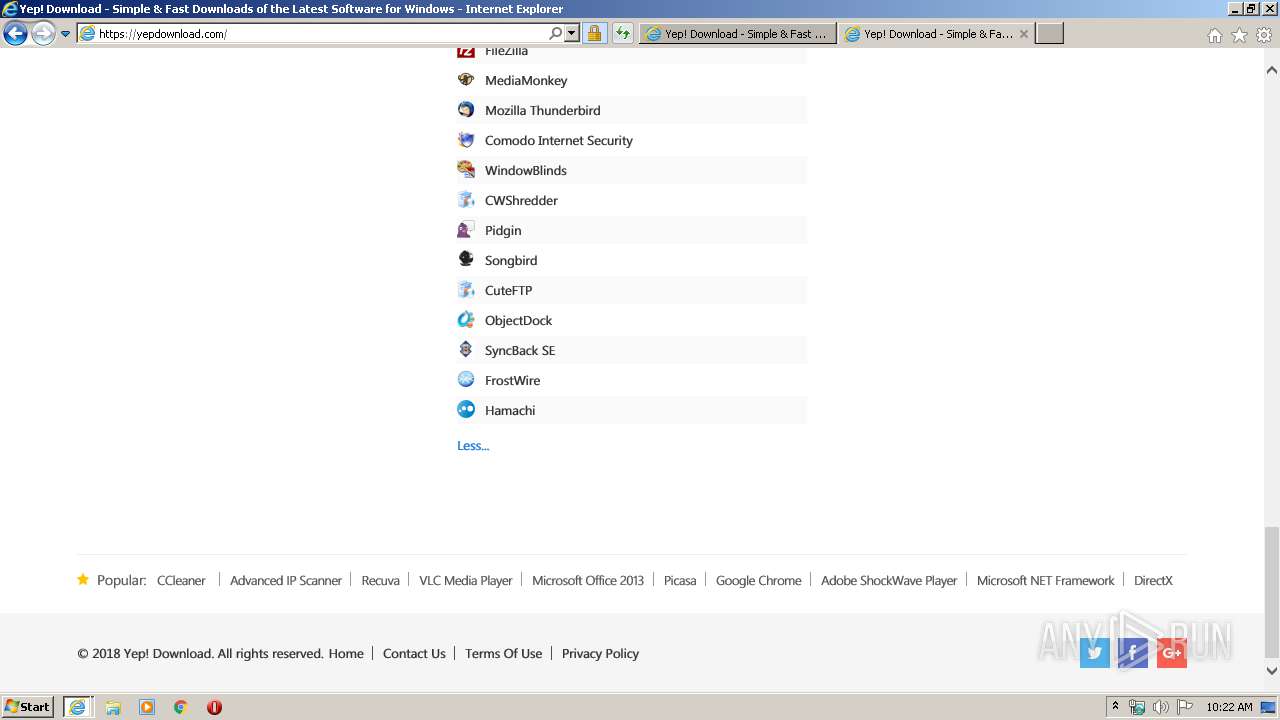Launch Google Chrome from the taskbar
The width and height of the screenshot is (1280, 720).
181,707
